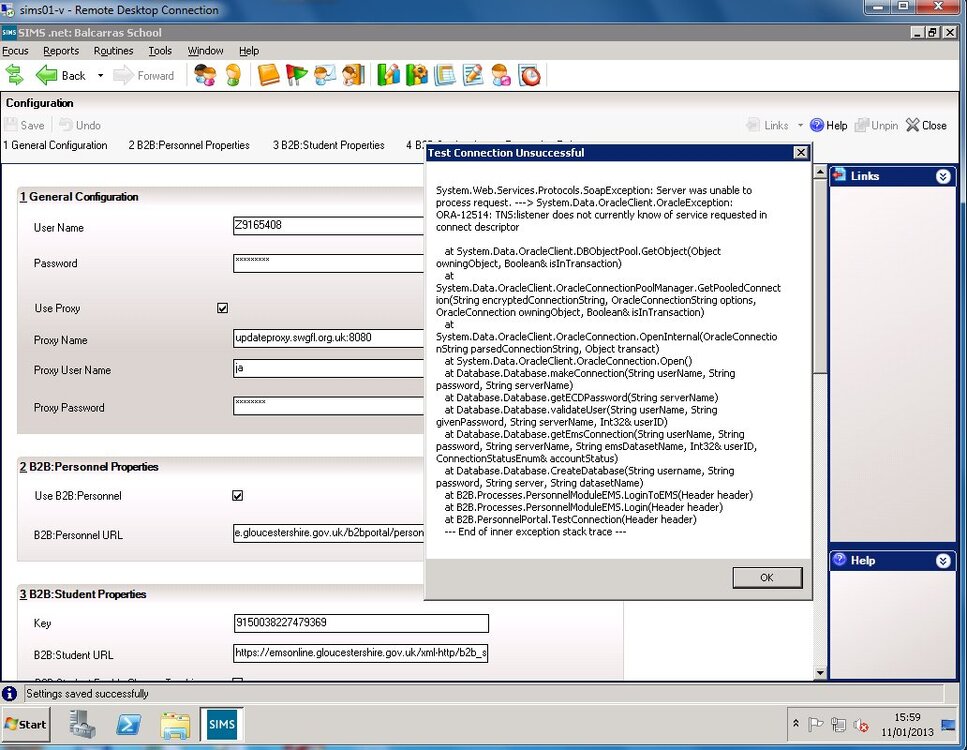
Task: Open Server Manager from the taskbar
Action: pyautogui.click(x=82, y=725)
